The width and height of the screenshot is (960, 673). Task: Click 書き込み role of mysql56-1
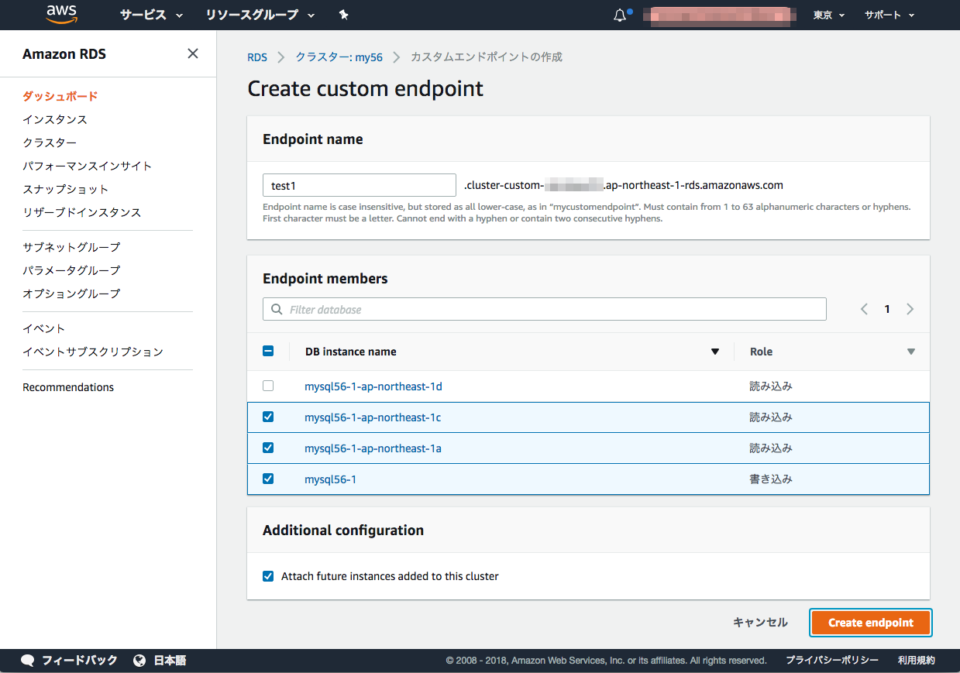click(x=771, y=479)
